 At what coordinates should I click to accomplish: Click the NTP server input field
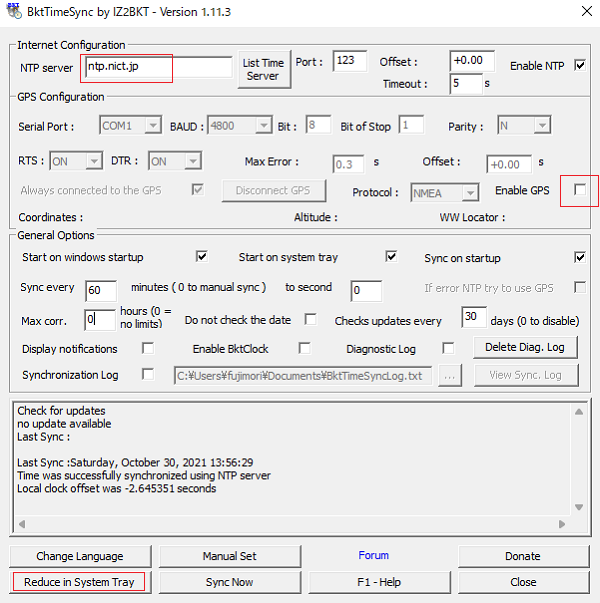pos(158,68)
